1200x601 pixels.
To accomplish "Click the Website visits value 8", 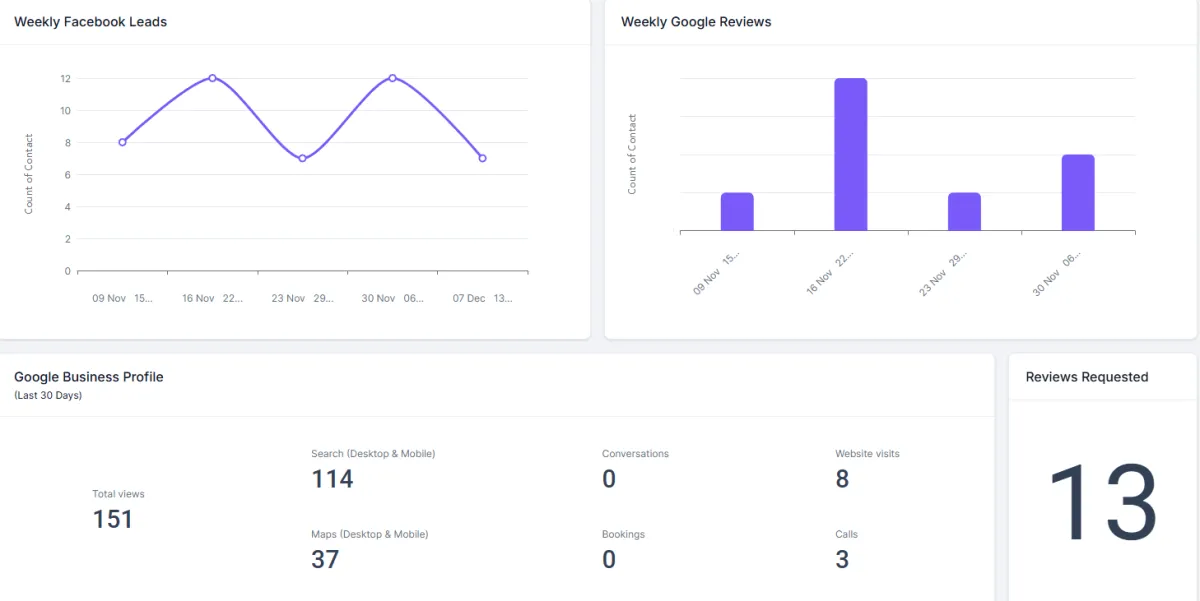I will click(x=842, y=478).
